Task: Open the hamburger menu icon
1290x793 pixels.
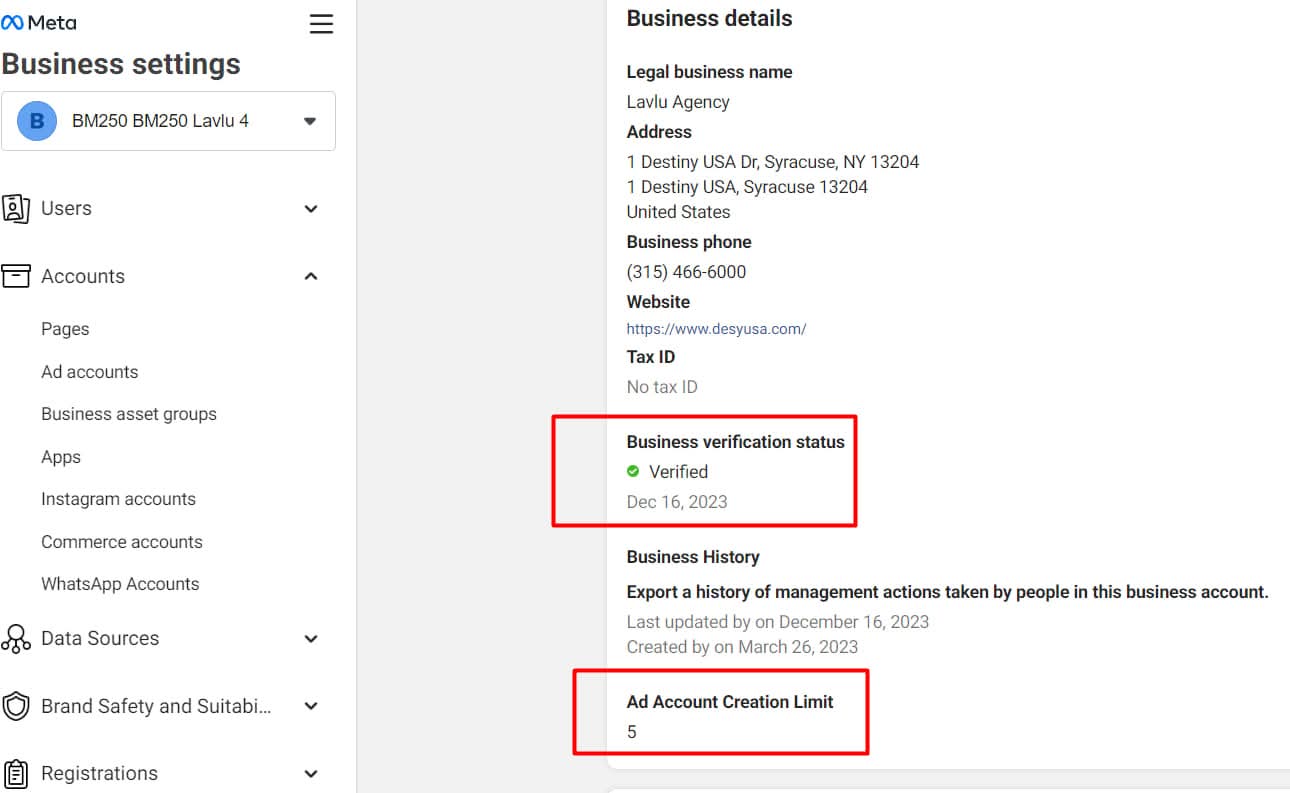Action: (321, 23)
